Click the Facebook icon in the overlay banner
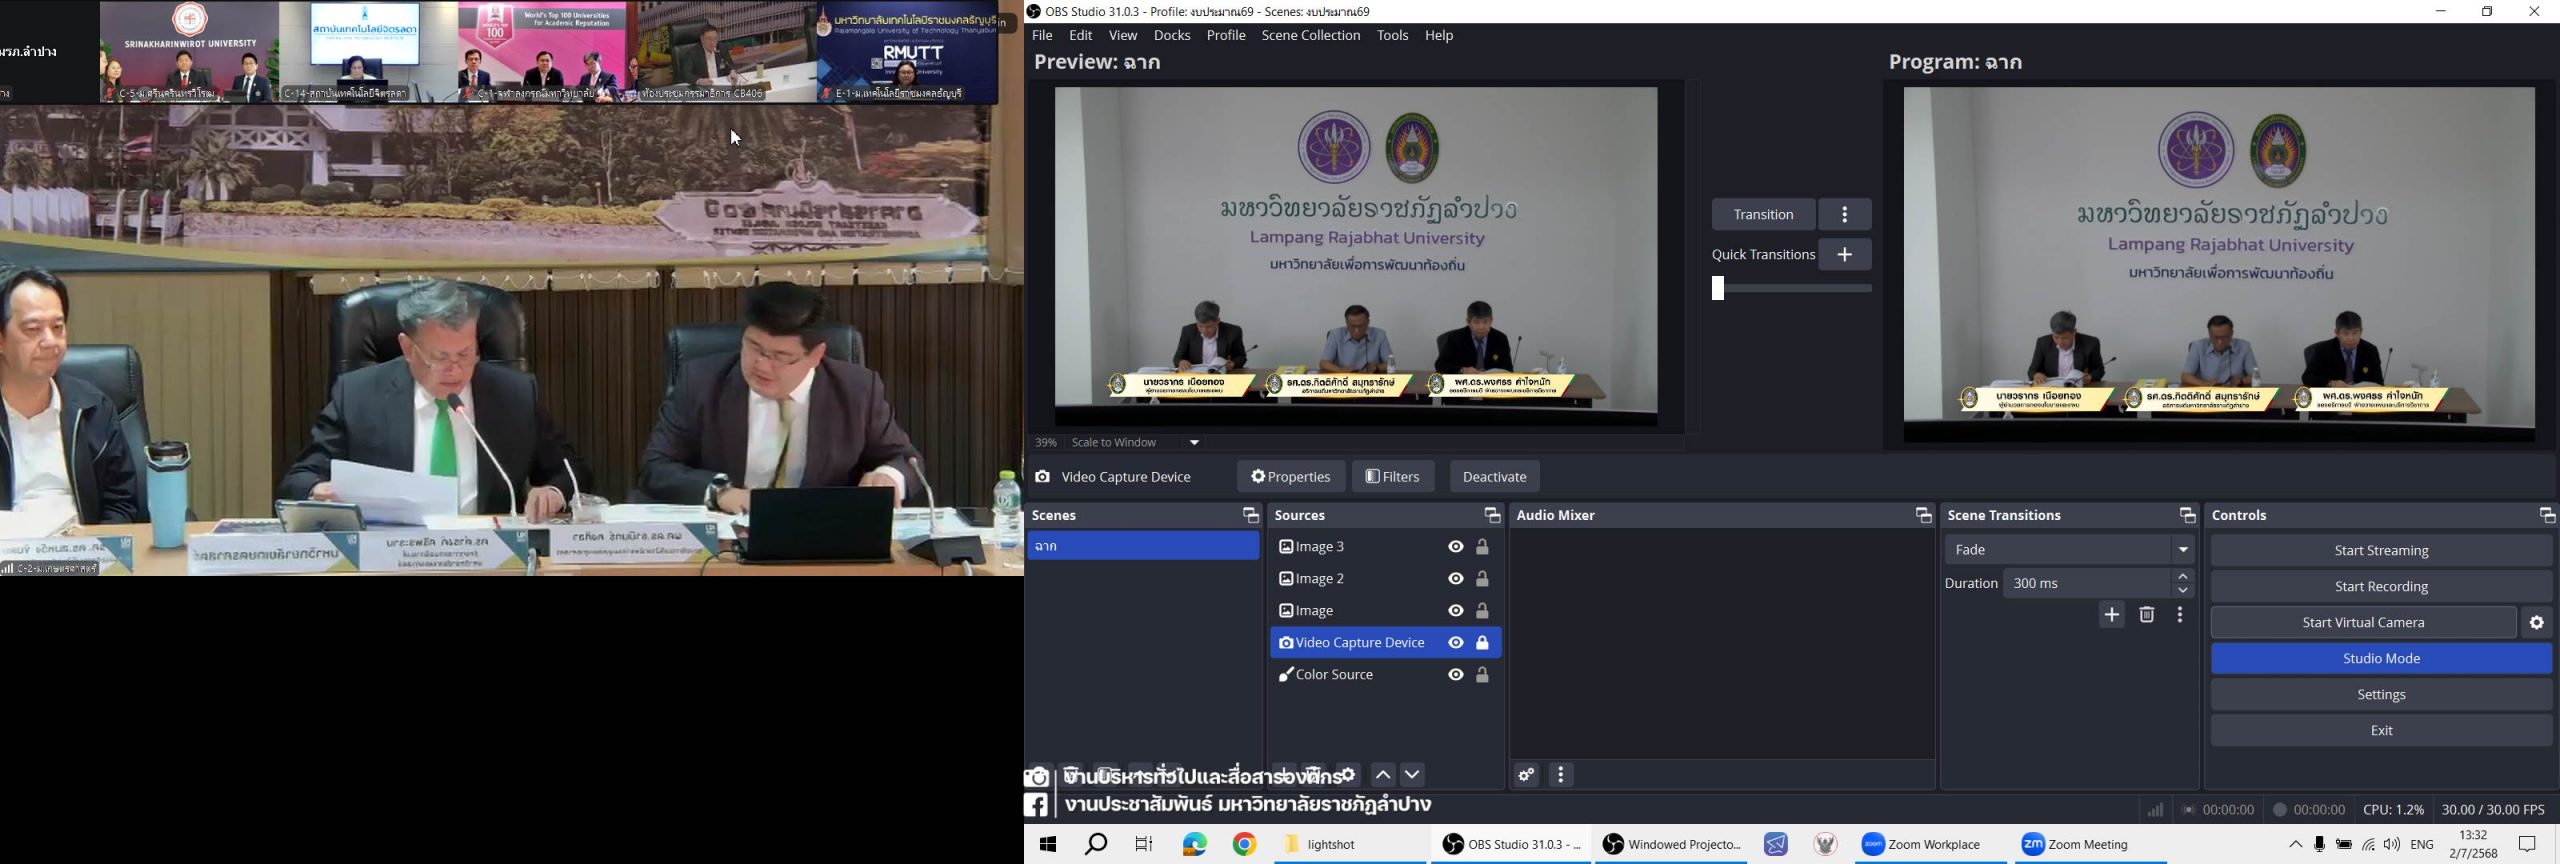 pyautogui.click(x=1036, y=804)
